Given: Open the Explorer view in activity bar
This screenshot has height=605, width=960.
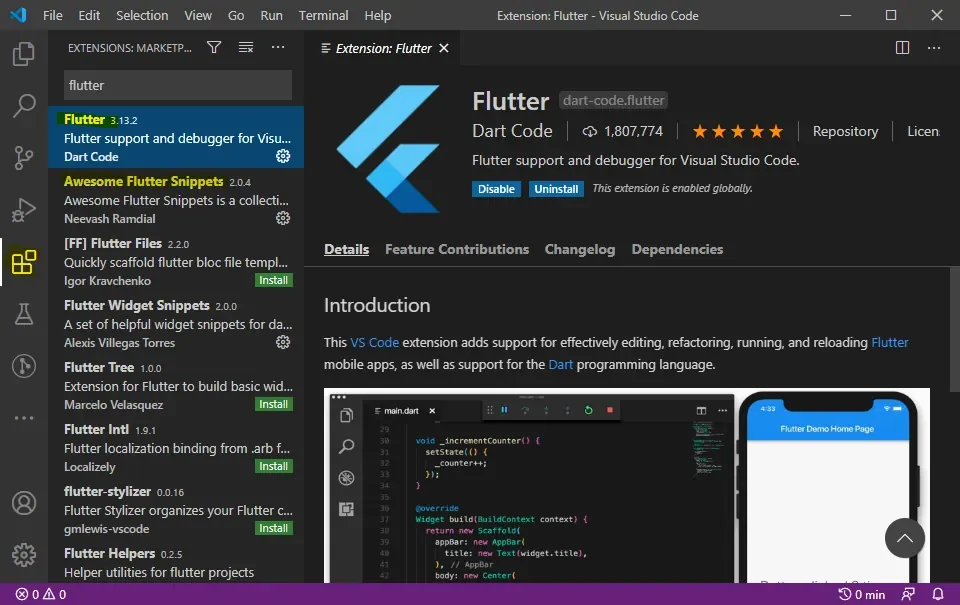Looking at the screenshot, I should [x=24, y=54].
